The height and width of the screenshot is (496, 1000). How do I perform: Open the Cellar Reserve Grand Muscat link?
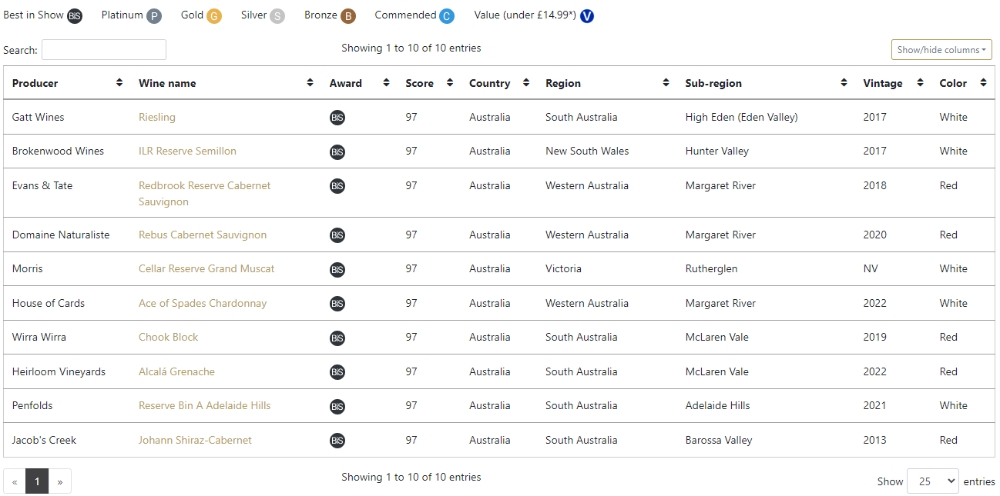pyautogui.click(x=206, y=268)
